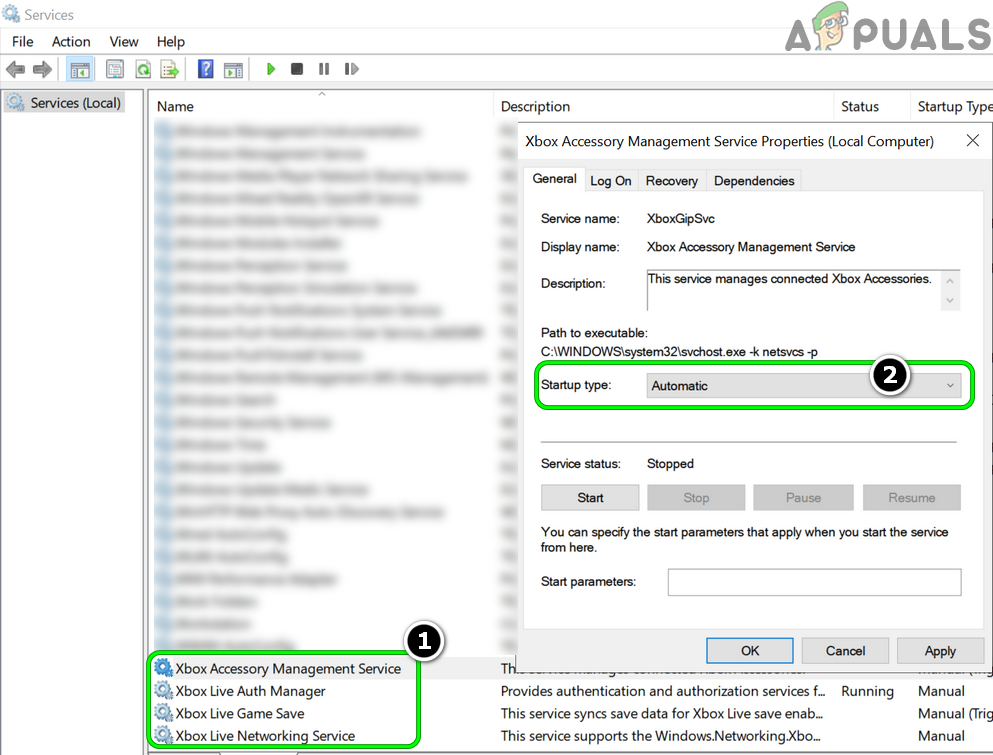The width and height of the screenshot is (993, 755).
Task: Switch to the Dependencies tab
Action: [x=754, y=181]
